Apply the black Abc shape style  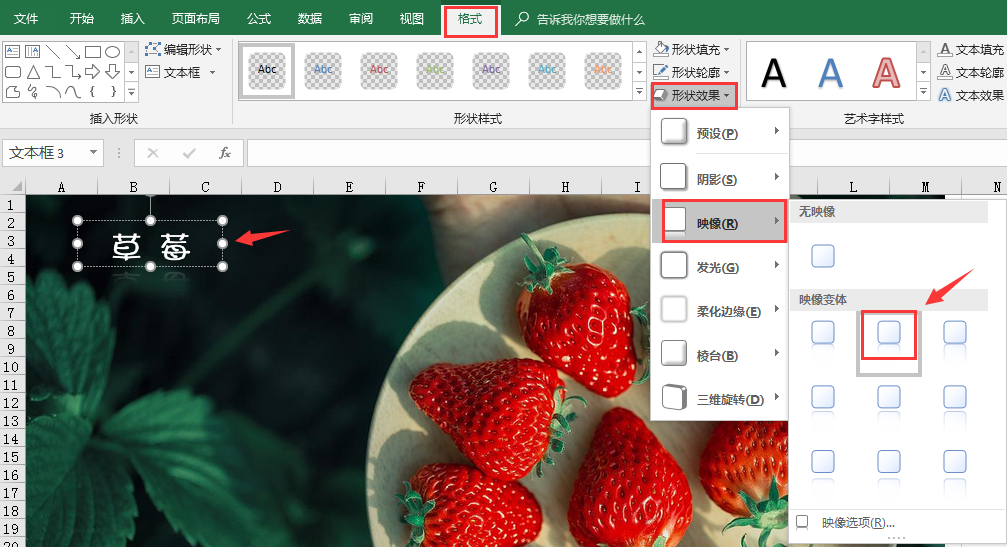point(267,71)
